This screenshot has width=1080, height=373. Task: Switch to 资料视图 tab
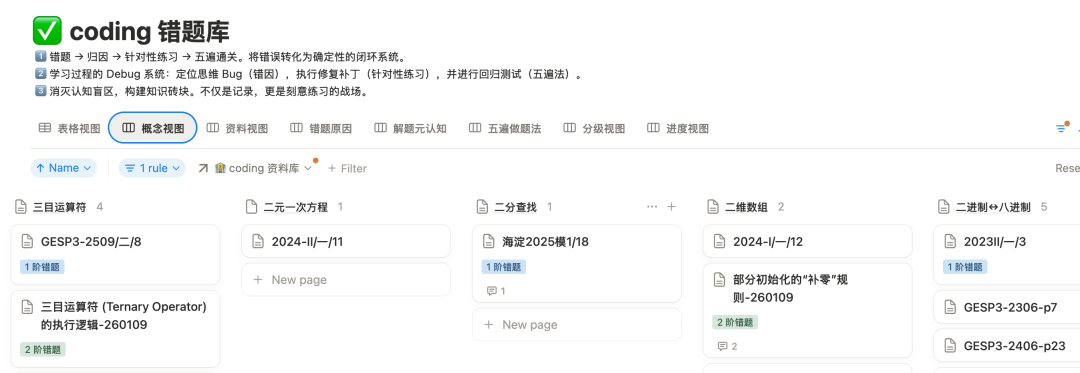pyautogui.click(x=237, y=128)
